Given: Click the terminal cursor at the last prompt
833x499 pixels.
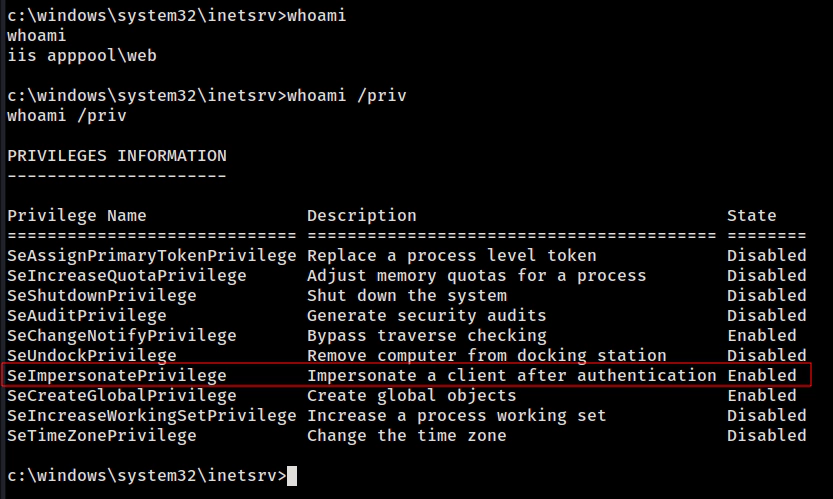Looking at the screenshot, I should pos(292,475).
